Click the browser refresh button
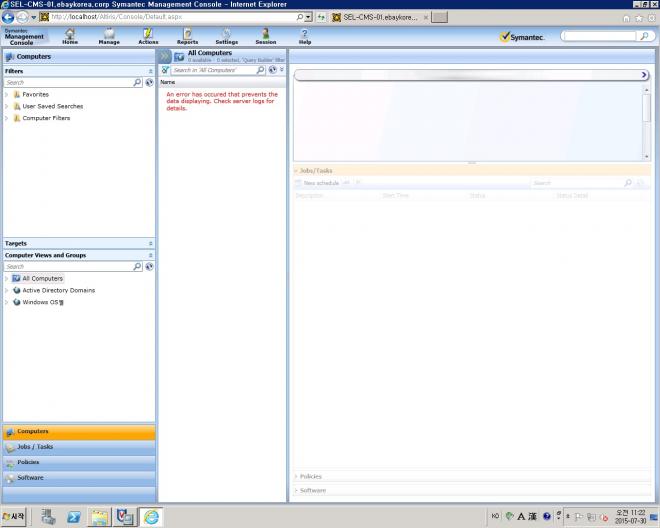This screenshot has height=528, width=660. [x=321, y=17]
